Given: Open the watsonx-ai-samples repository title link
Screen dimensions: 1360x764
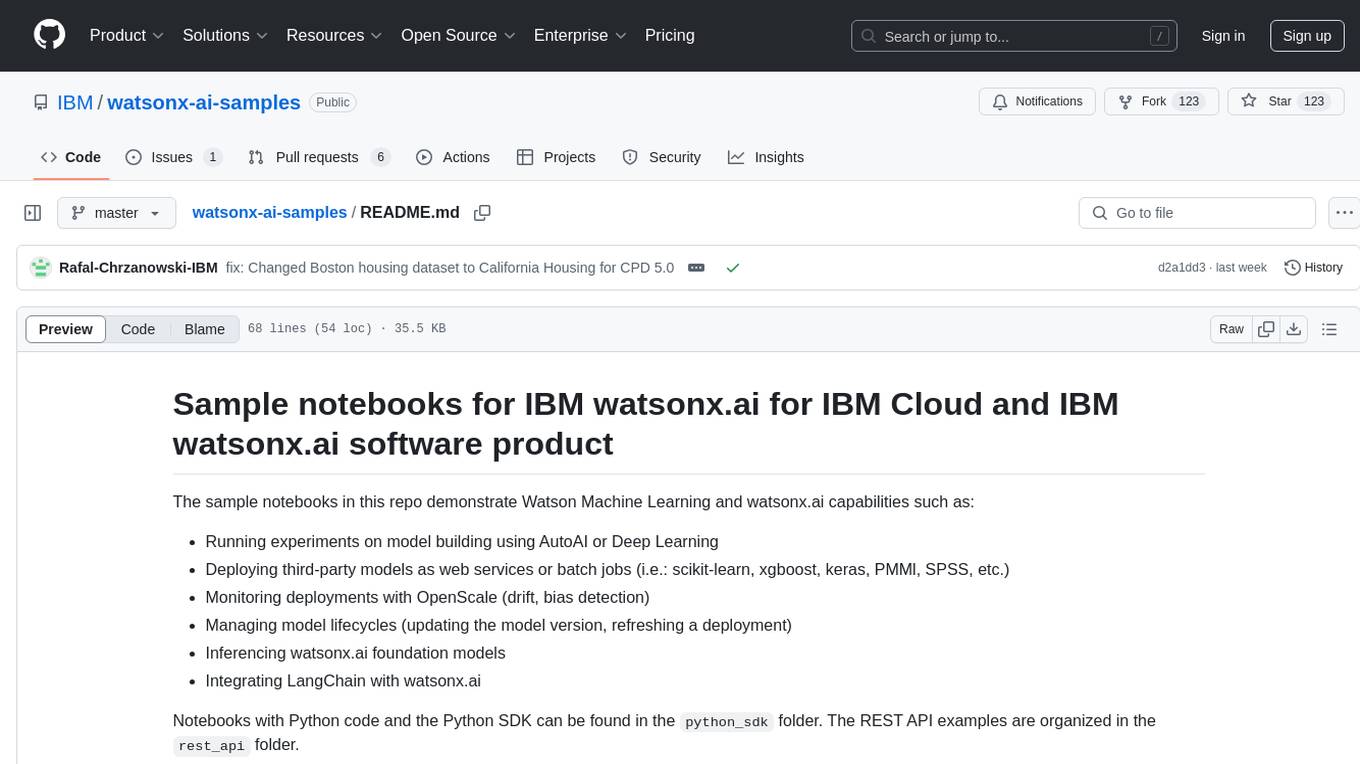Looking at the screenshot, I should tap(204, 102).
